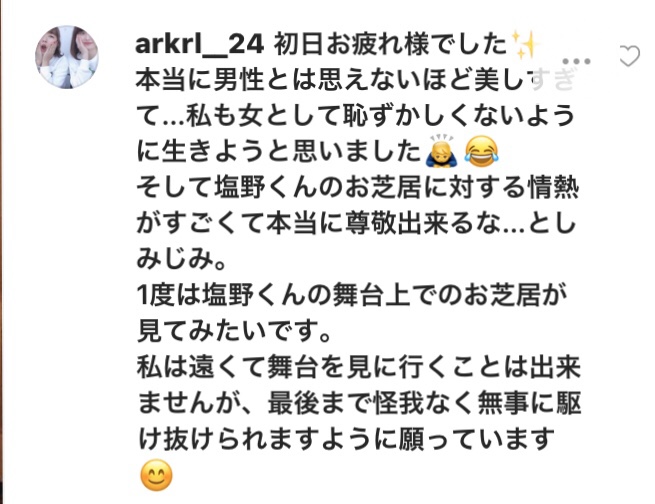This screenshot has width=655, height=504.
Task: Click the line そして塩野くんのお芝居に対する情熱
Action: (358, 187)
